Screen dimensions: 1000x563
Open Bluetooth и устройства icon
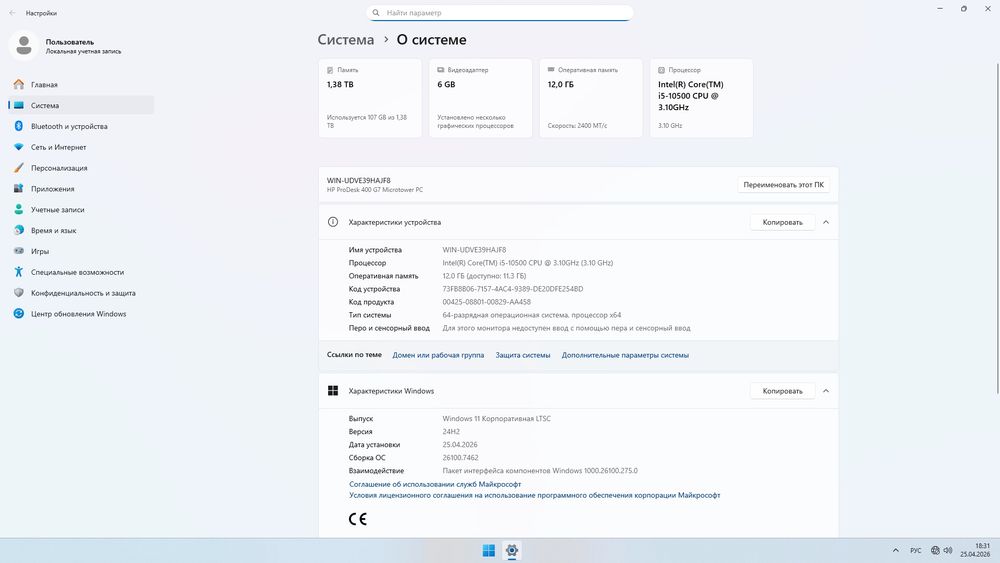[18, 126]
